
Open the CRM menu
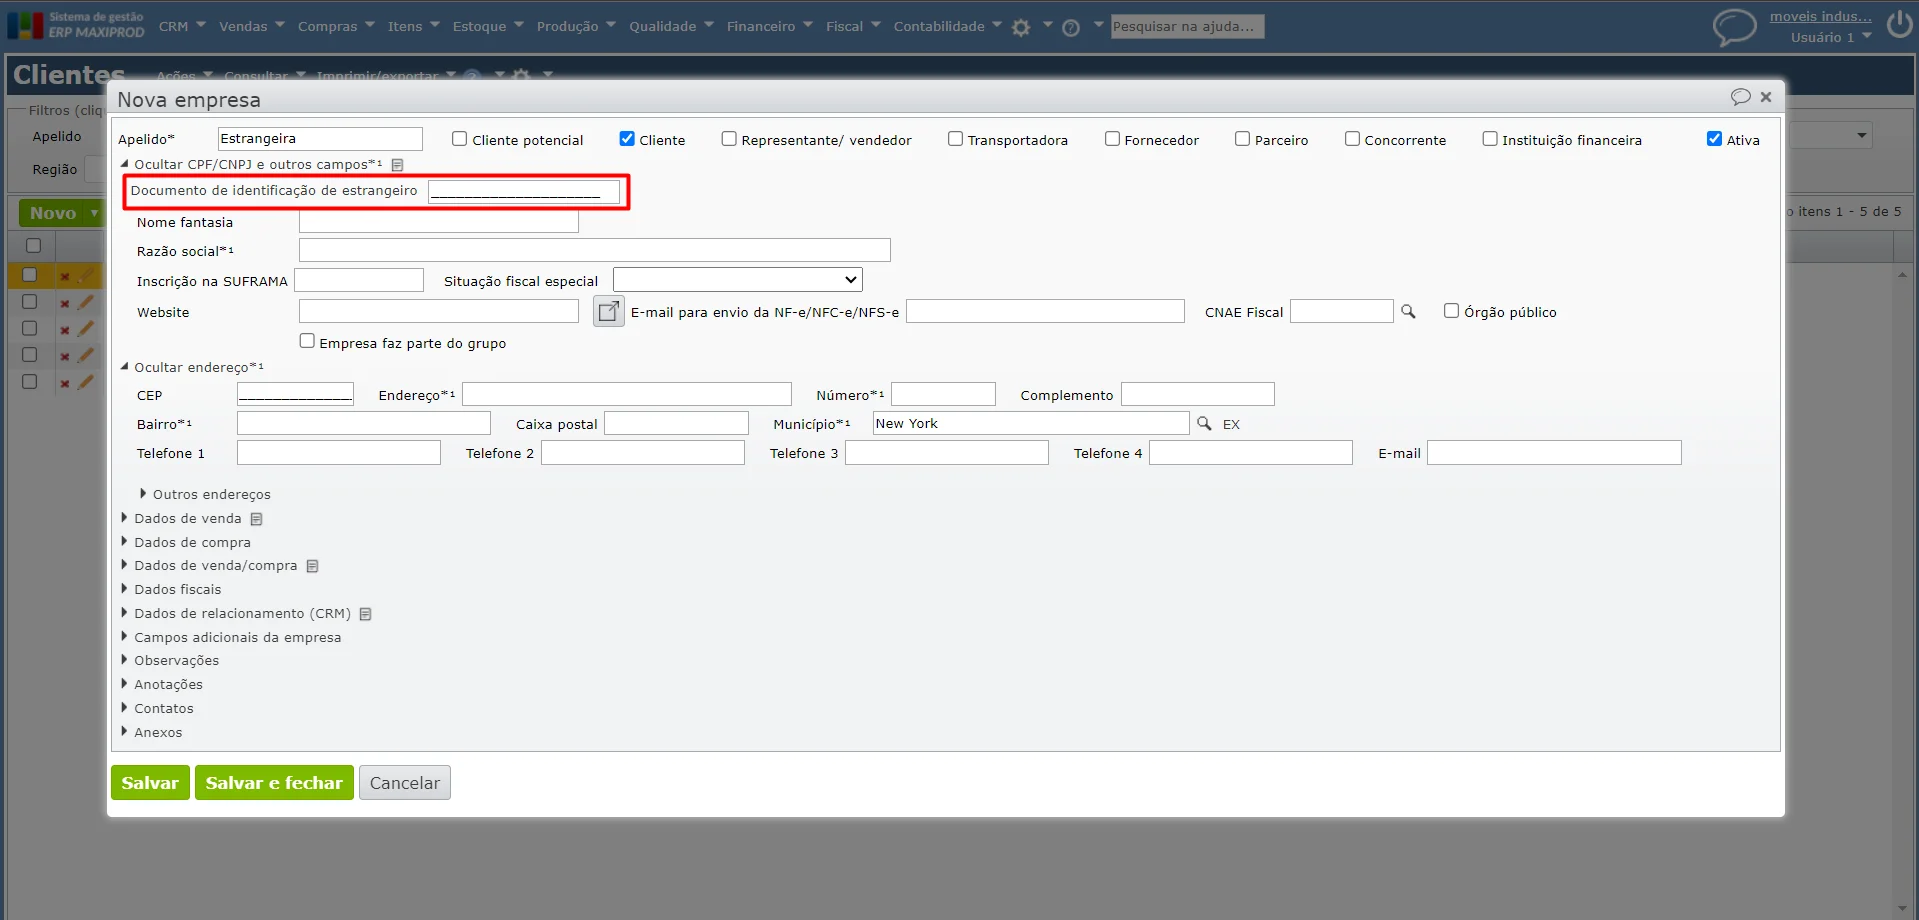182,26
